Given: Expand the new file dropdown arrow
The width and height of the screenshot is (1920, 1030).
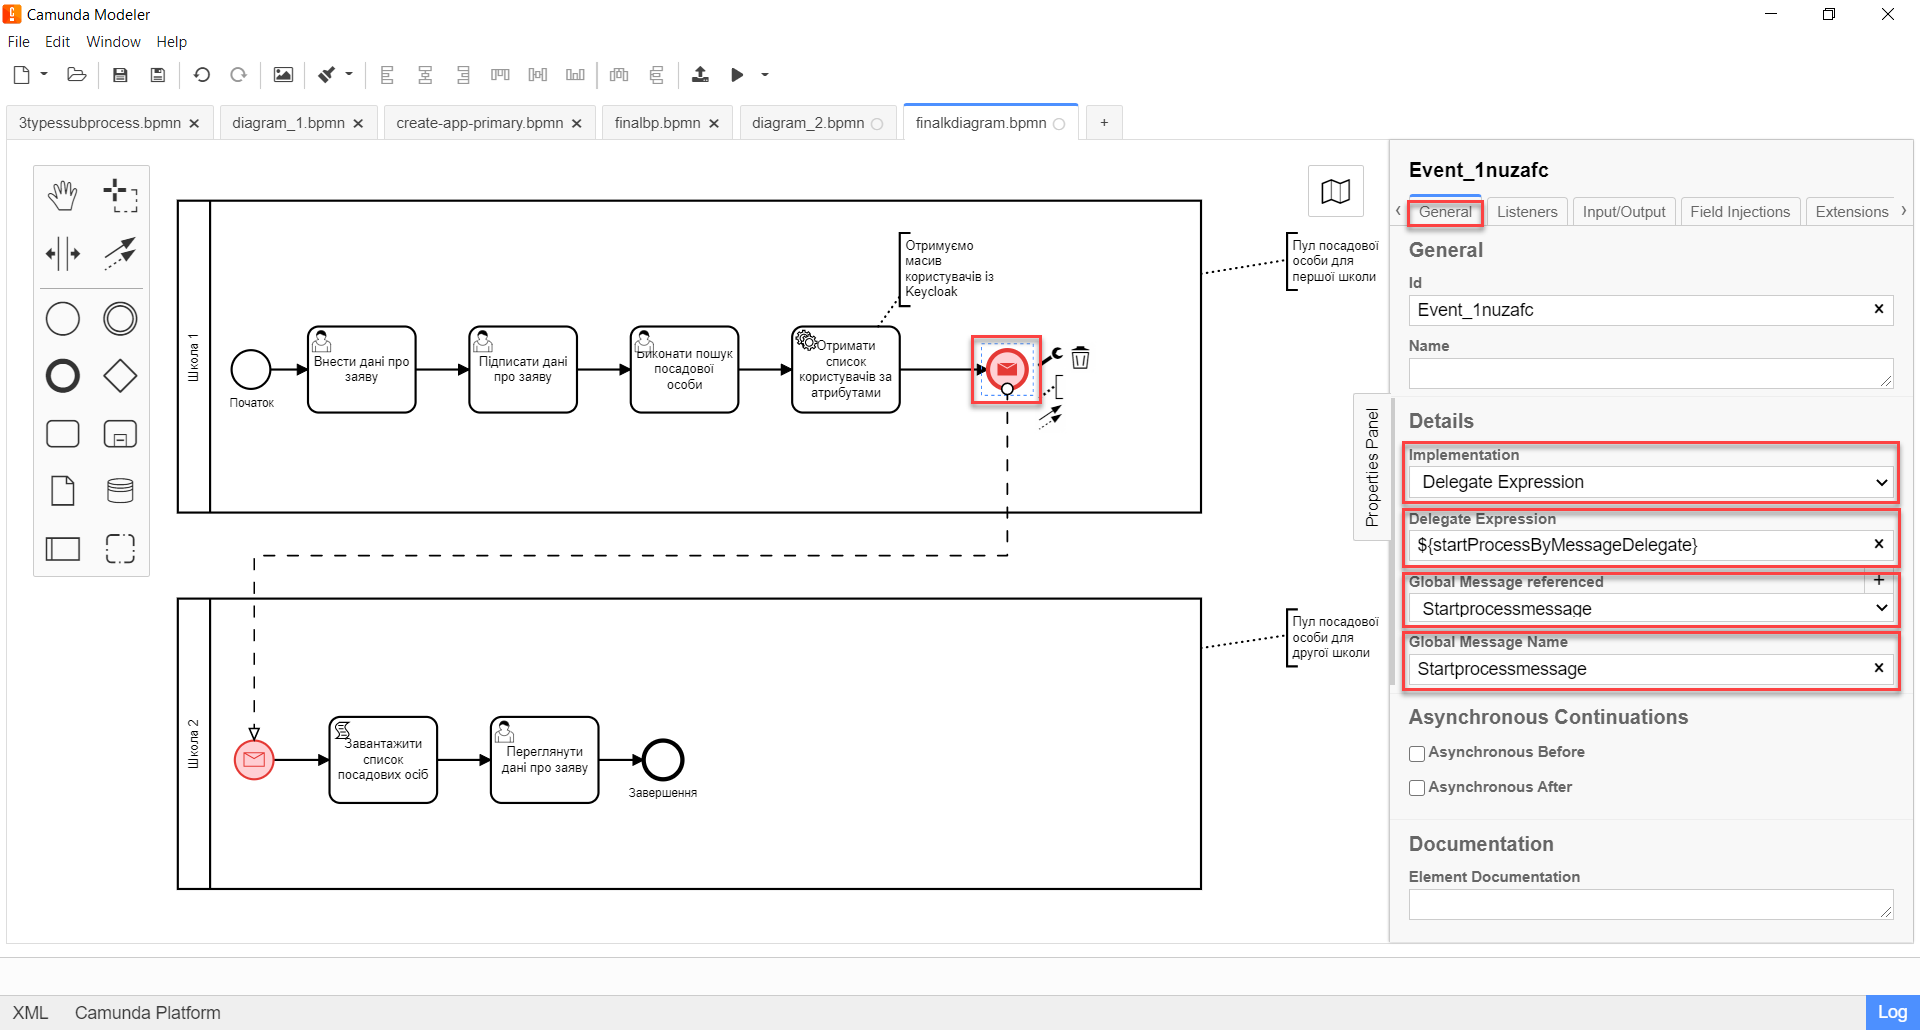Looking at the screenshot, I should pyautogui.click(x=44, y=74).
